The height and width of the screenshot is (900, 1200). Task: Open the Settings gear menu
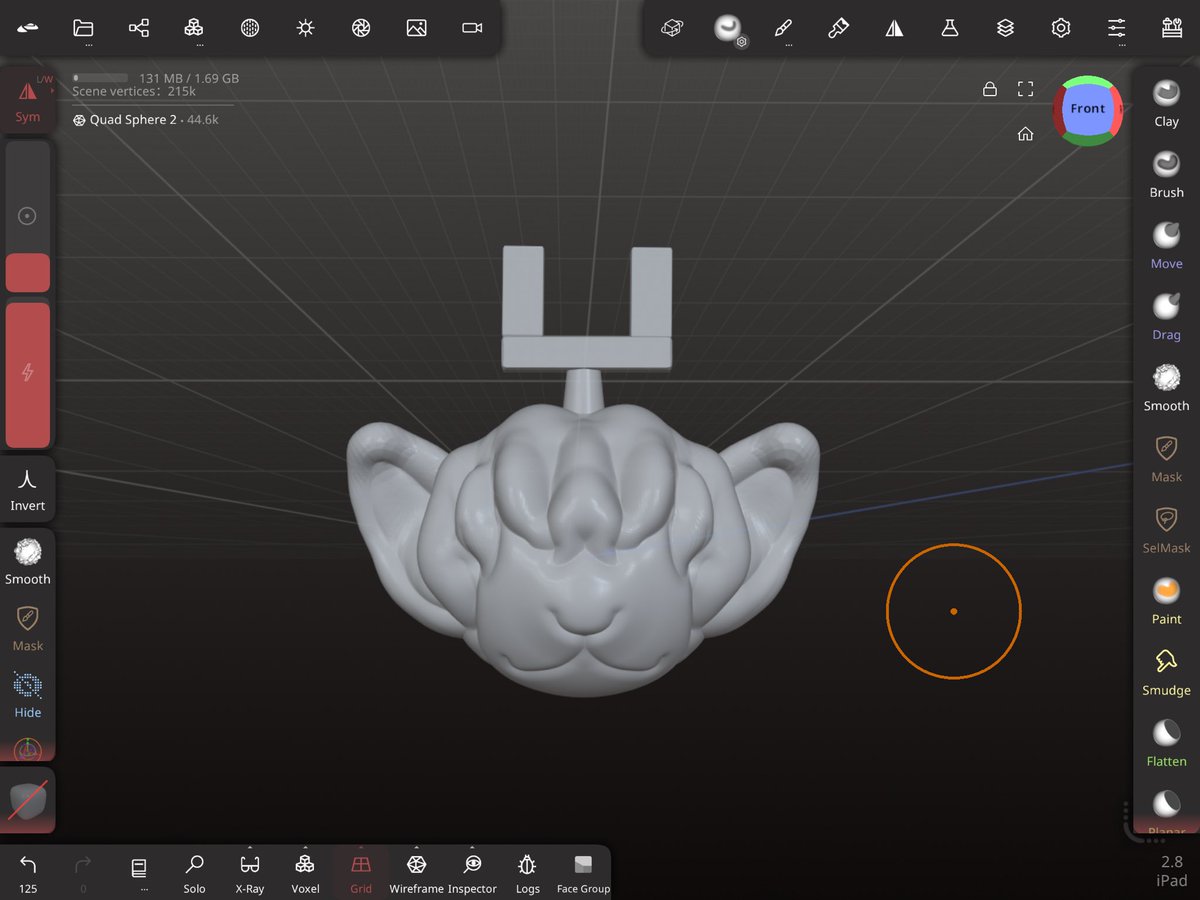point(1061,28)
